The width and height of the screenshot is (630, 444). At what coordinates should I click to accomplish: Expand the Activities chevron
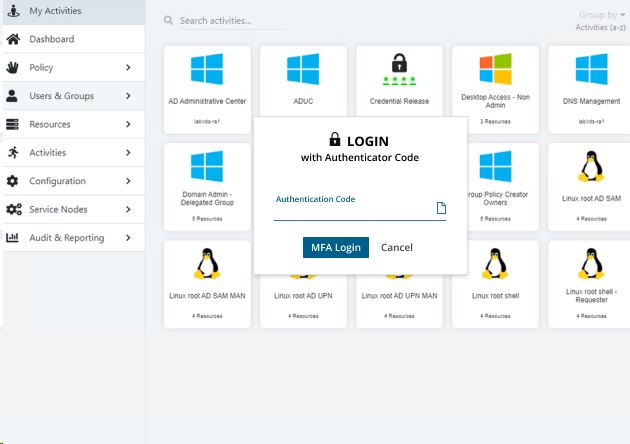click(128, 153)
